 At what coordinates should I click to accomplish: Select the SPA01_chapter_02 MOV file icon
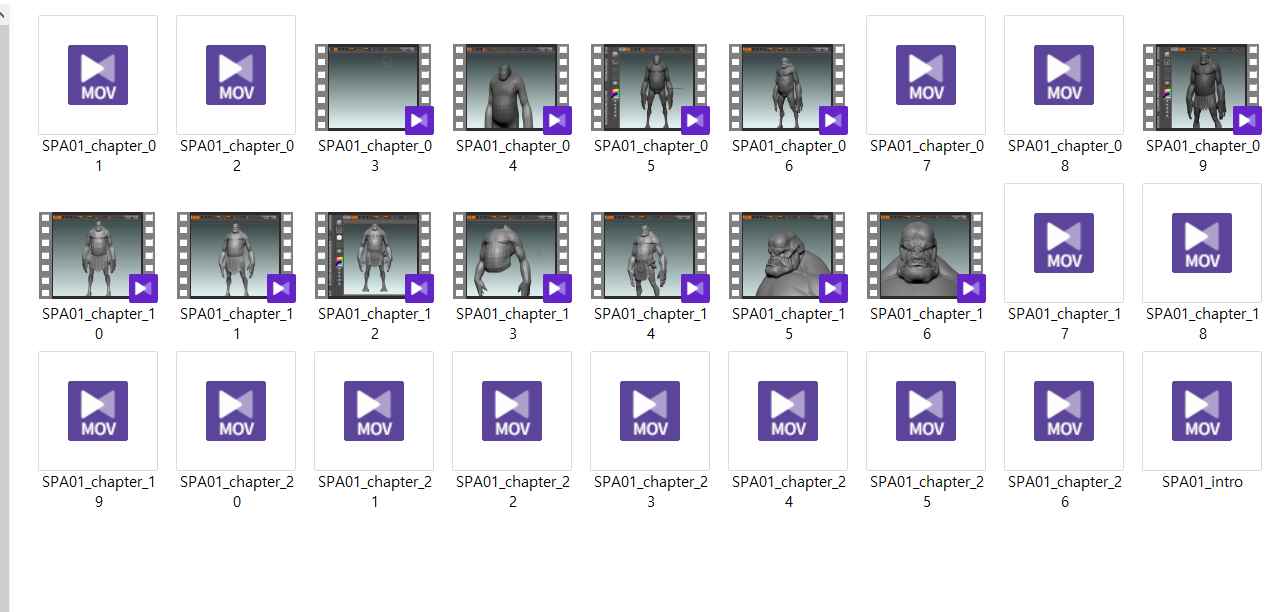click(236, 75)
